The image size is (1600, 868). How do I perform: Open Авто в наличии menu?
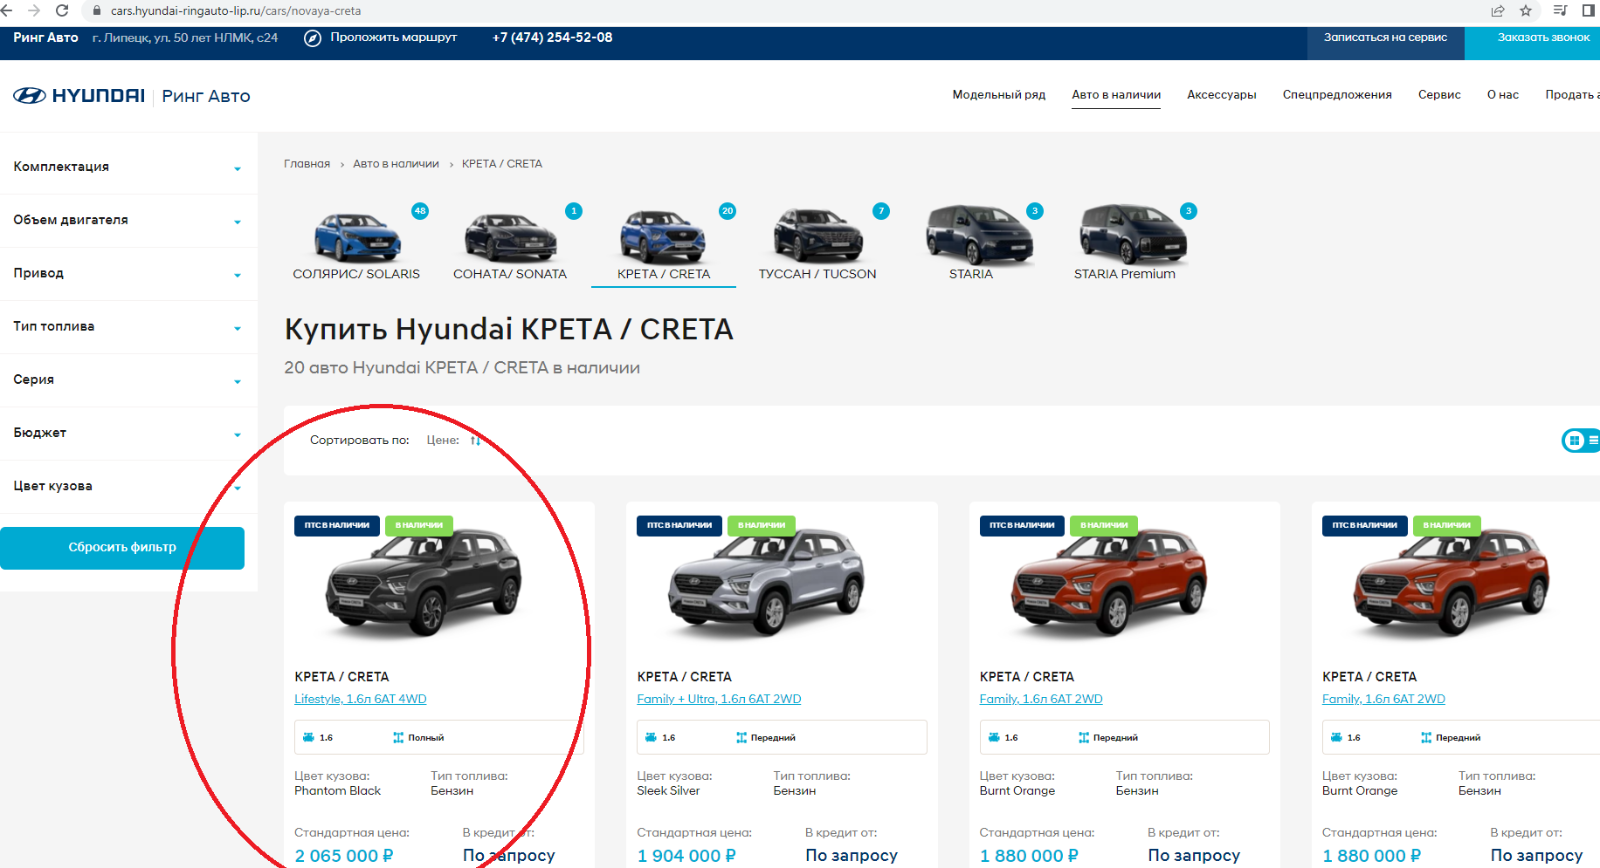[x=1116, y=95]
